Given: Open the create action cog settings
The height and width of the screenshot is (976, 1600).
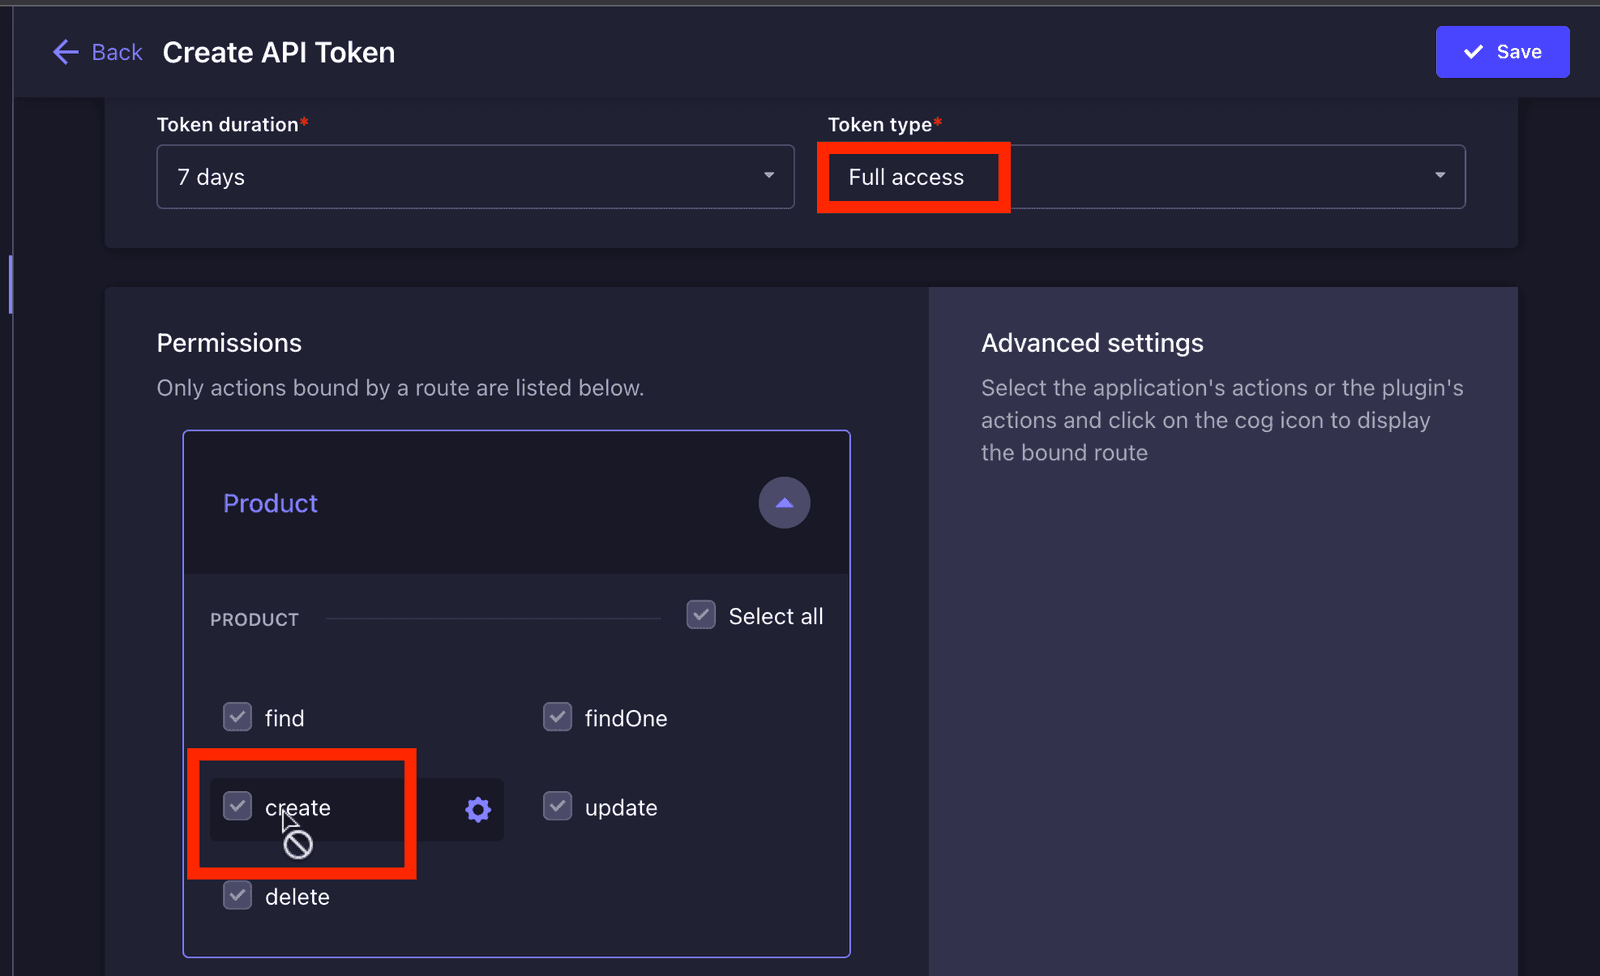Looking at the screenshot, I should tap(478, 809).
